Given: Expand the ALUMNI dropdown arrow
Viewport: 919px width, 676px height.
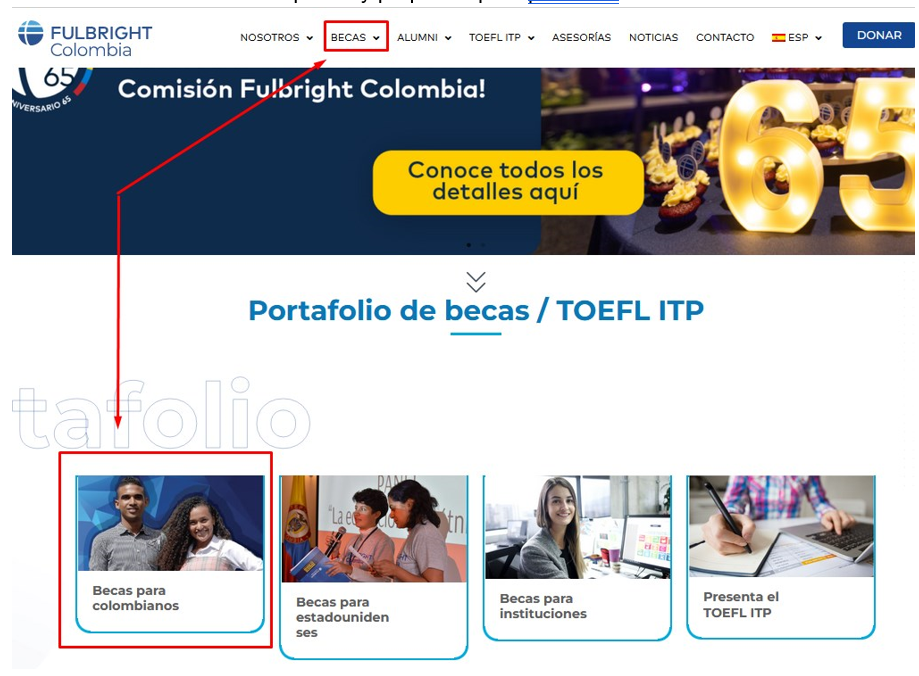Looking at the screenshot, I should (x=448, y=38).
